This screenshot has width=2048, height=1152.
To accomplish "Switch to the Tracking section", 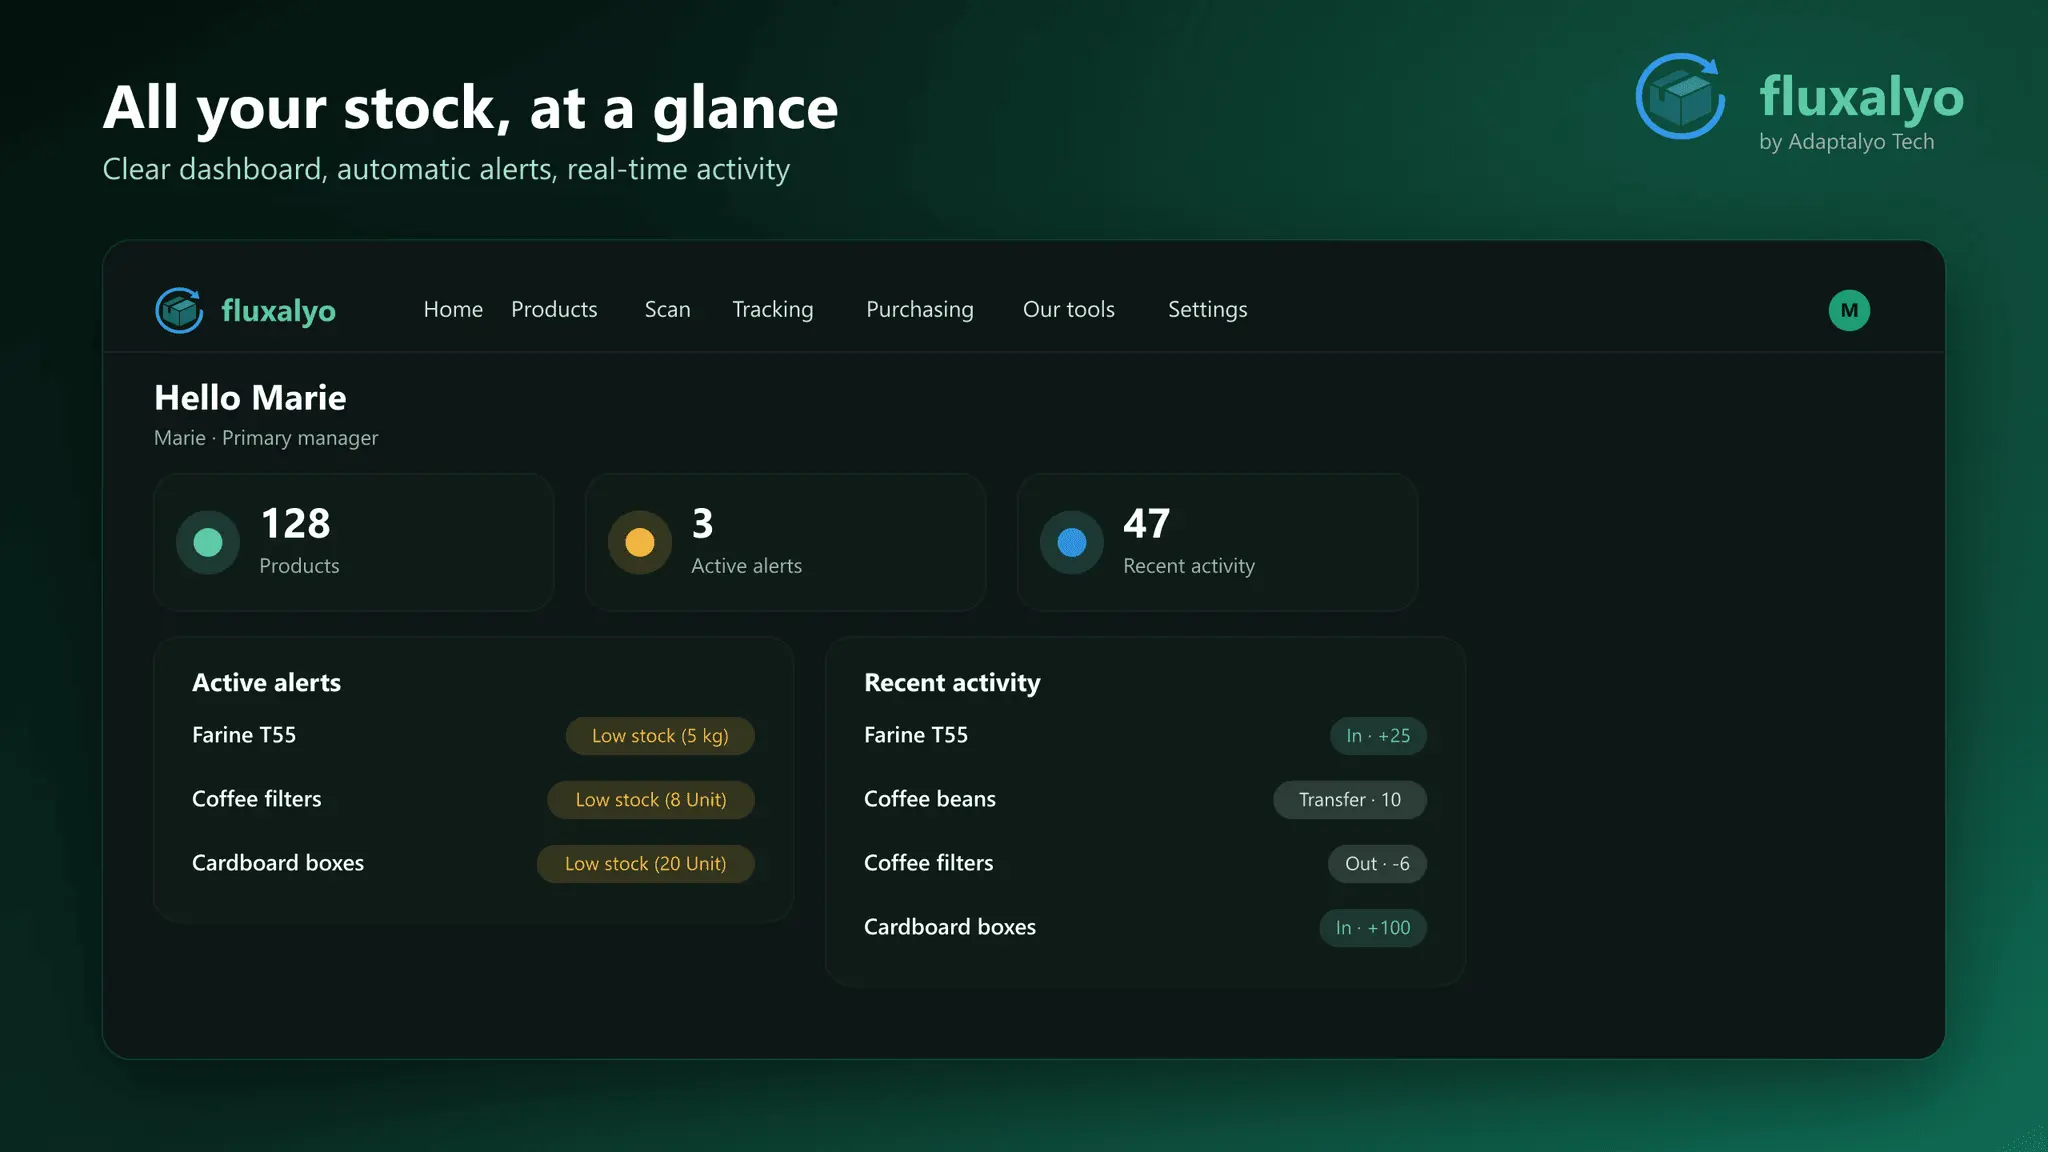I will click(773, 310).
